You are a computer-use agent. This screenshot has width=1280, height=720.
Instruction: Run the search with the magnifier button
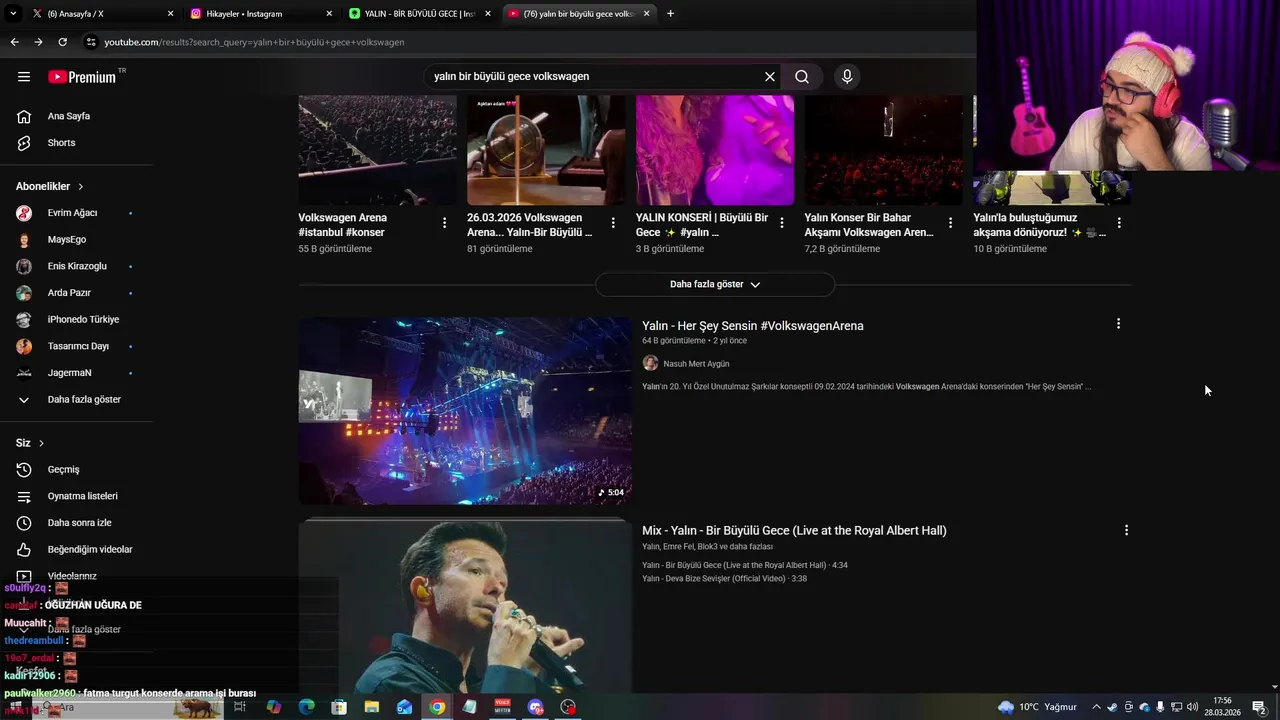tap(802, 77)
